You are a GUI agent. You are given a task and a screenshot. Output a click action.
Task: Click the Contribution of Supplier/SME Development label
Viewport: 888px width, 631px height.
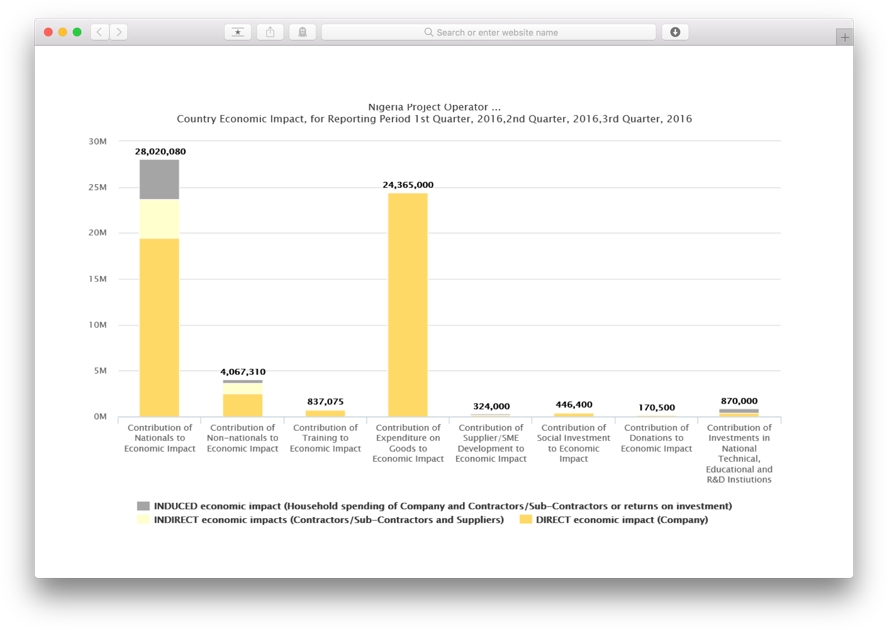coord(491,443)
